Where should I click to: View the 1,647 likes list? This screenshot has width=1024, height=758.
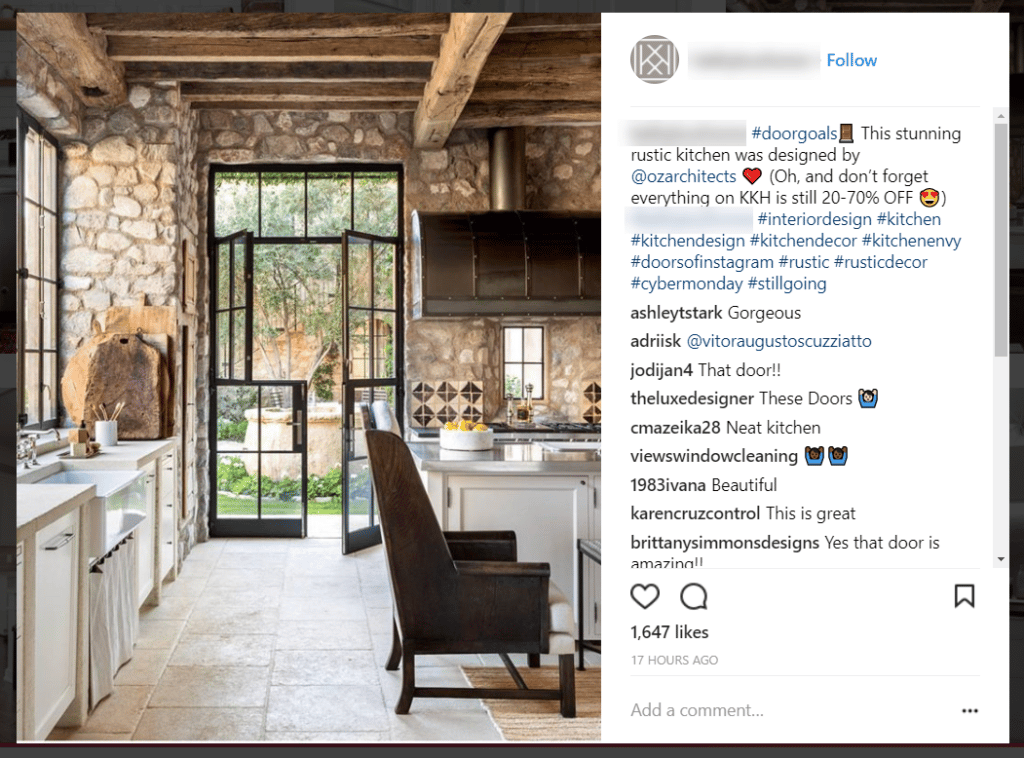tap(669, 632)
